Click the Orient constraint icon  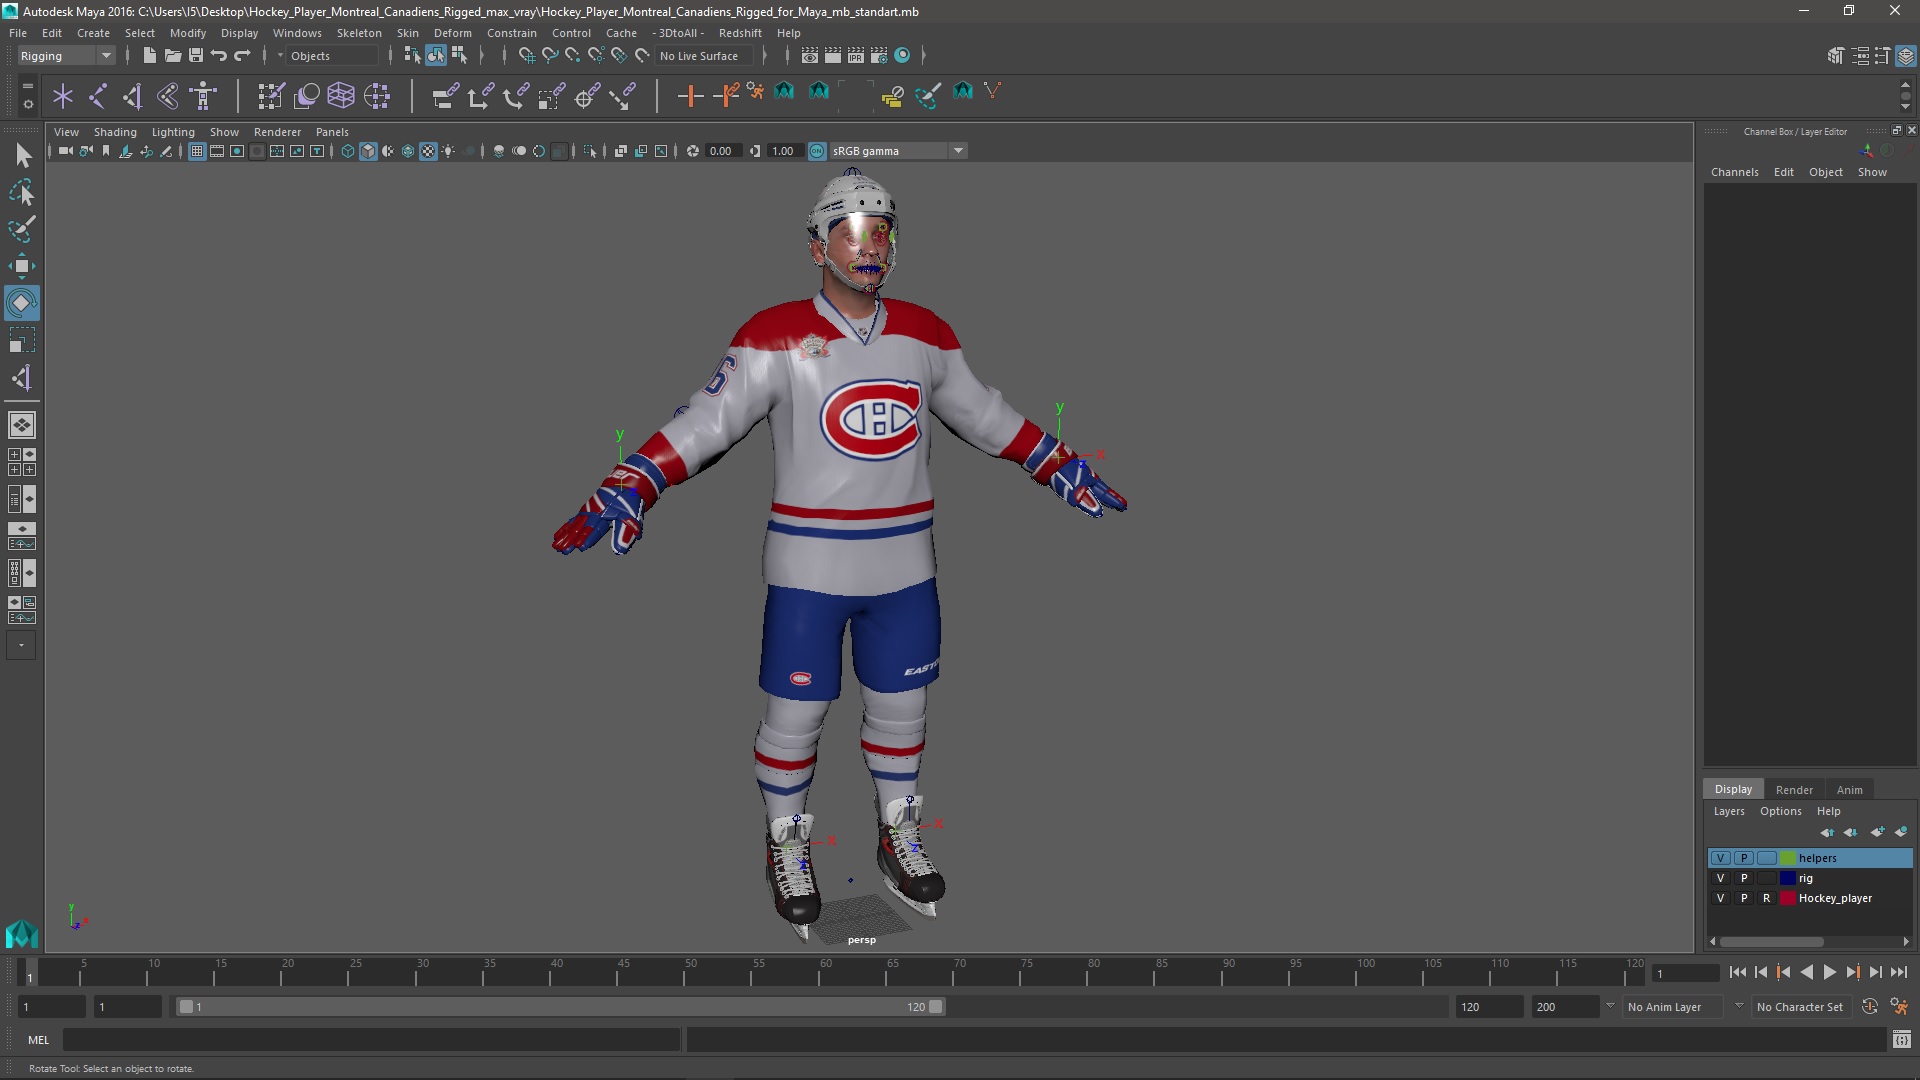(x=515, y=96)
